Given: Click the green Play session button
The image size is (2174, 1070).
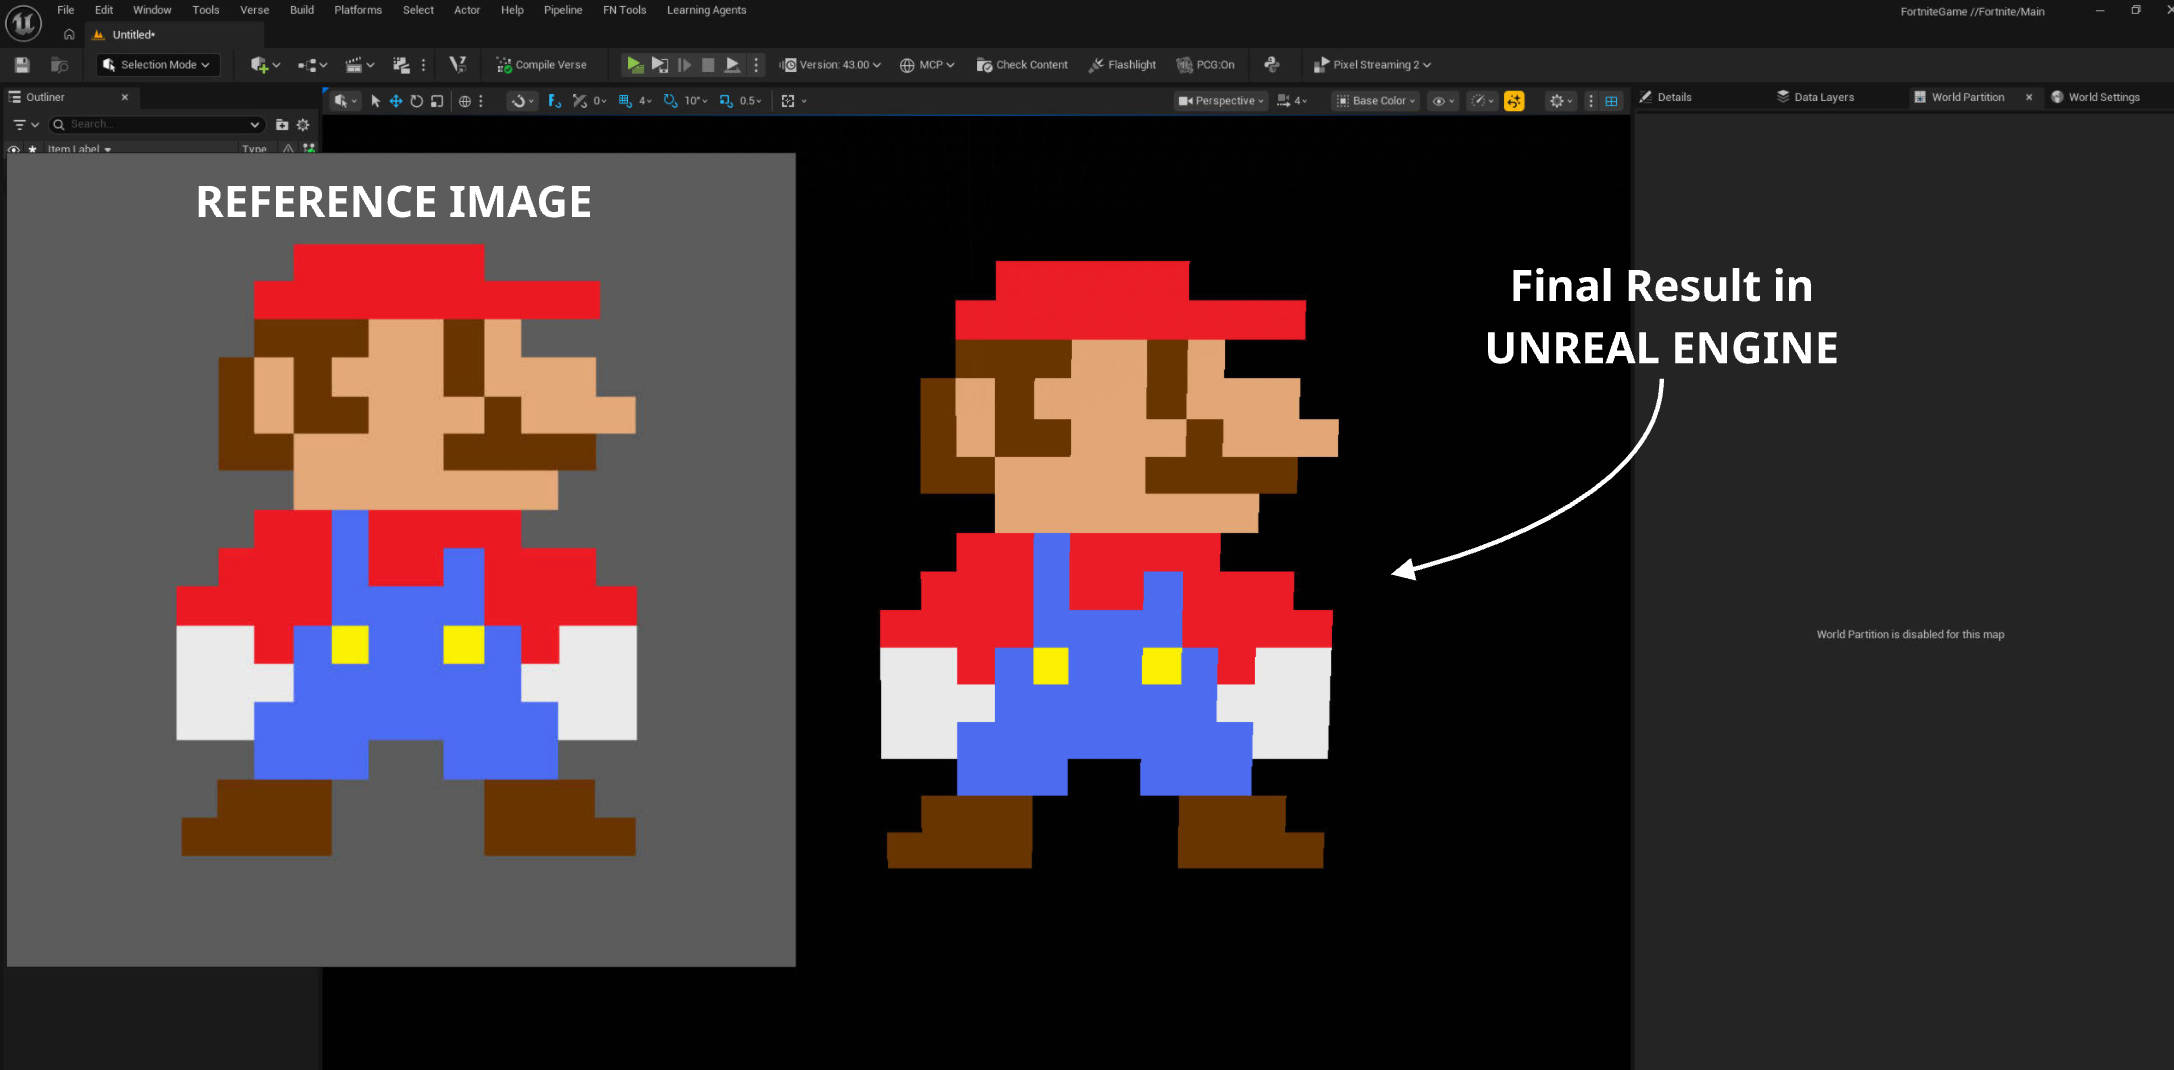Looking at the screenshot, I should pyautogui.click(x=634, y=64).
